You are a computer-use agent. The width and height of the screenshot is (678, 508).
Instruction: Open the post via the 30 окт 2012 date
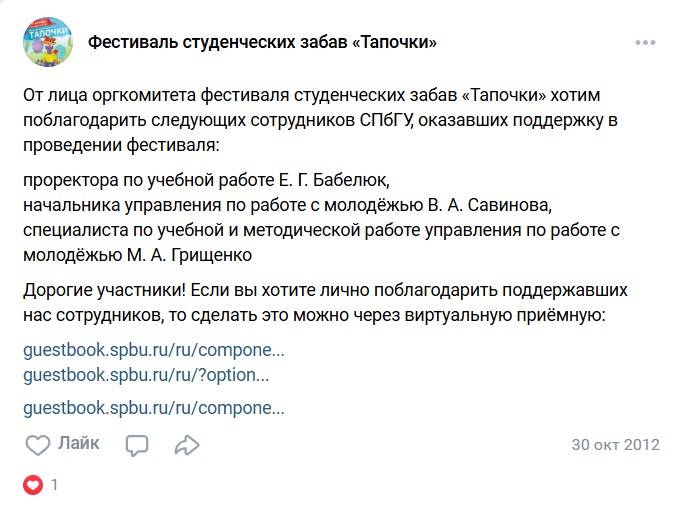pyautogui.click(x=615, y=445)
